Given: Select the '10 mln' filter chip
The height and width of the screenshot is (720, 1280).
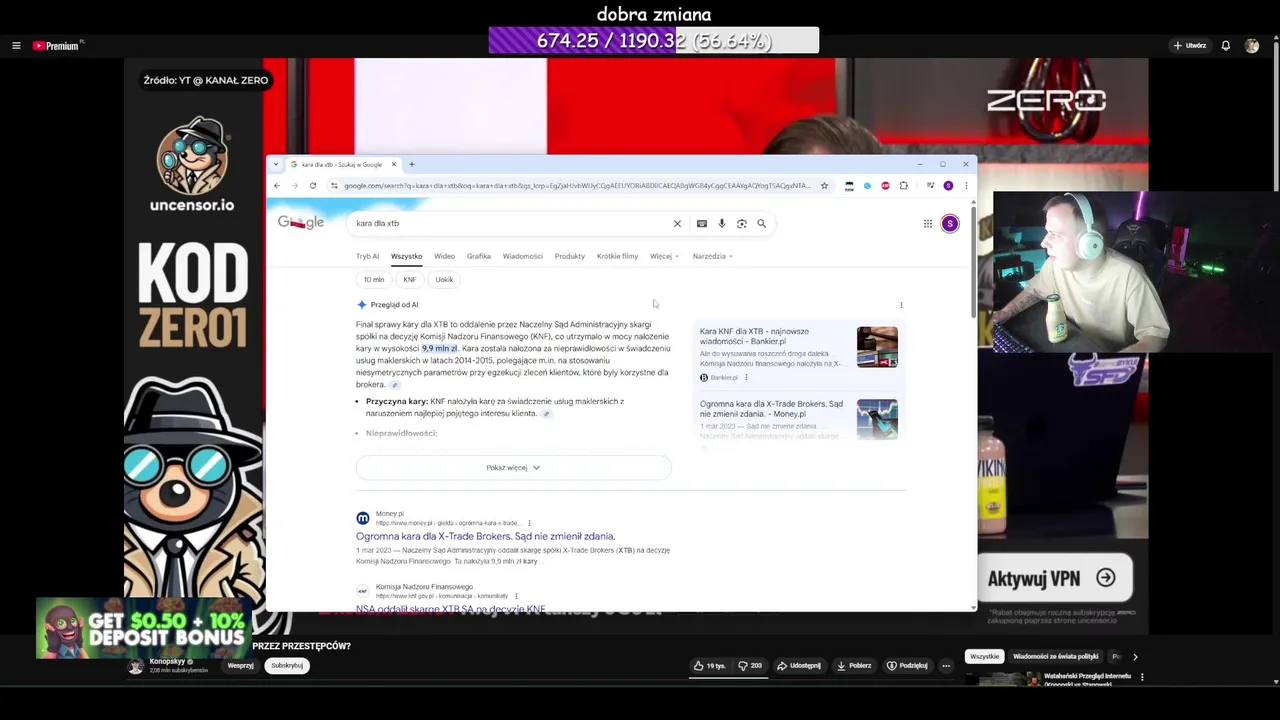Looking at the screenshot, I should 374,280.
